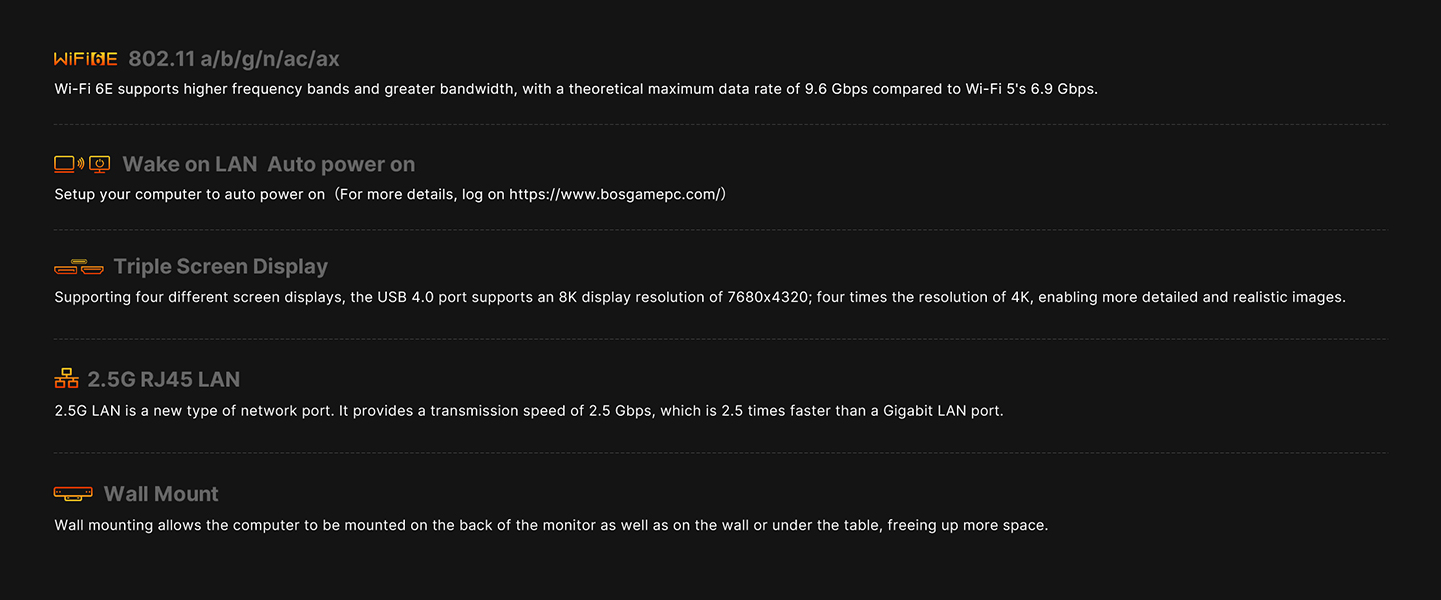1441x600 pixels.
Task: Click the '9.6 Gbps' value in Wi-Fi text
Action: point(836,89)
